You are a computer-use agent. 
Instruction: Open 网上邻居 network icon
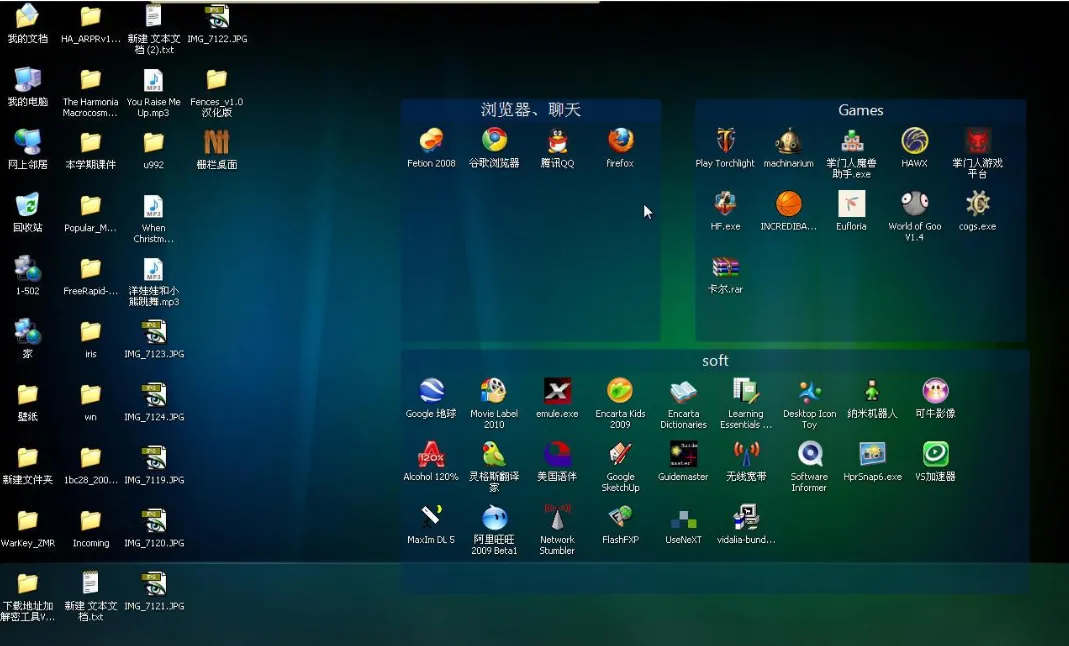pos(27,142)
